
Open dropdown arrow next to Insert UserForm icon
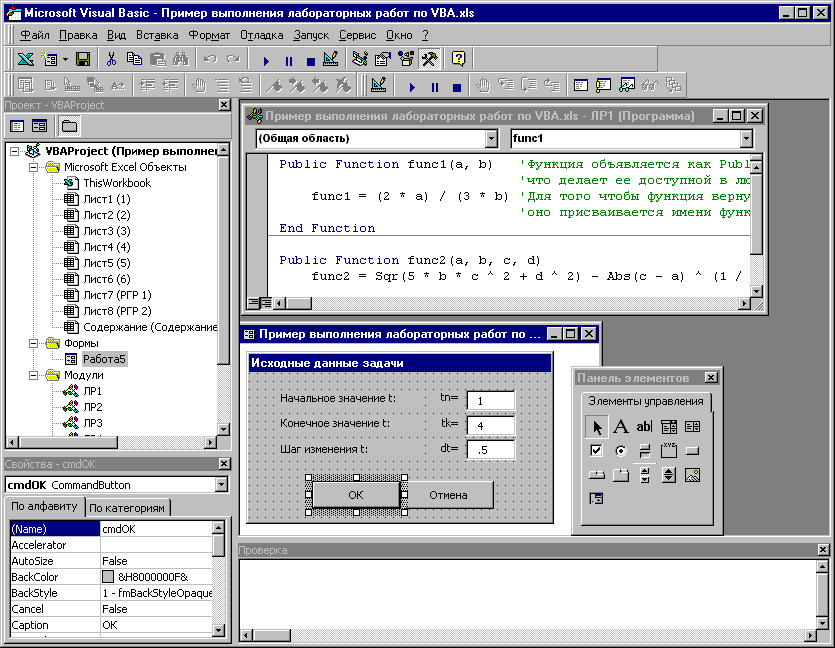click(x=66, y=59)
